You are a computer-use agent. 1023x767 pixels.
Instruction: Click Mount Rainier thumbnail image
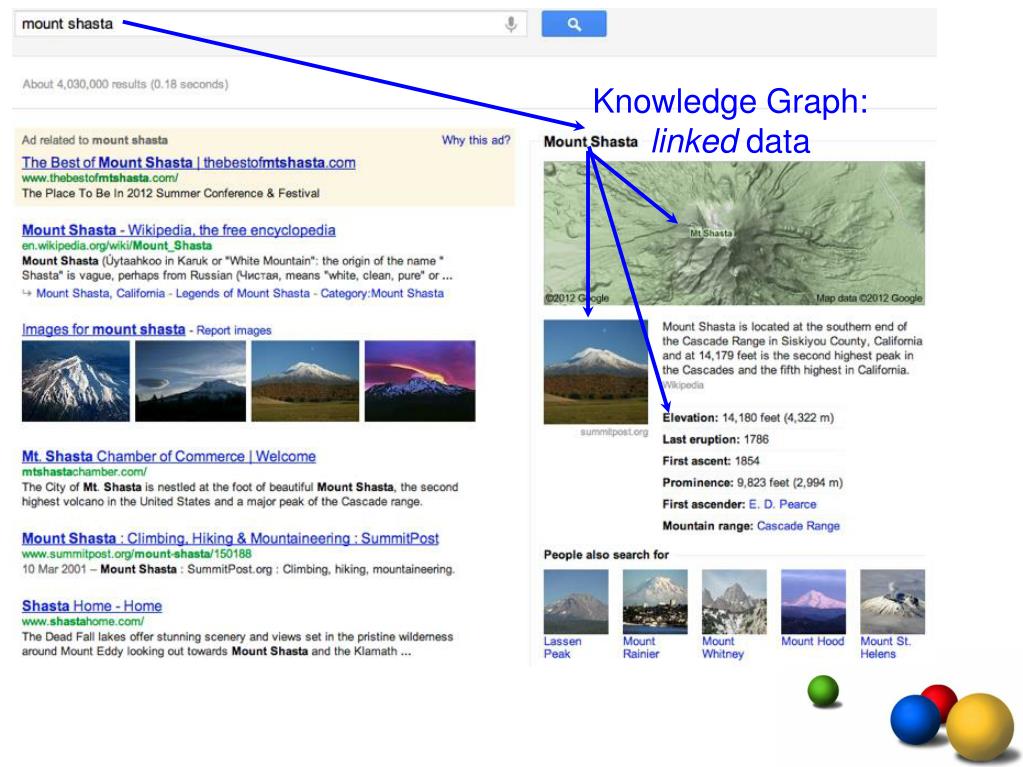(x=655, y=601)
